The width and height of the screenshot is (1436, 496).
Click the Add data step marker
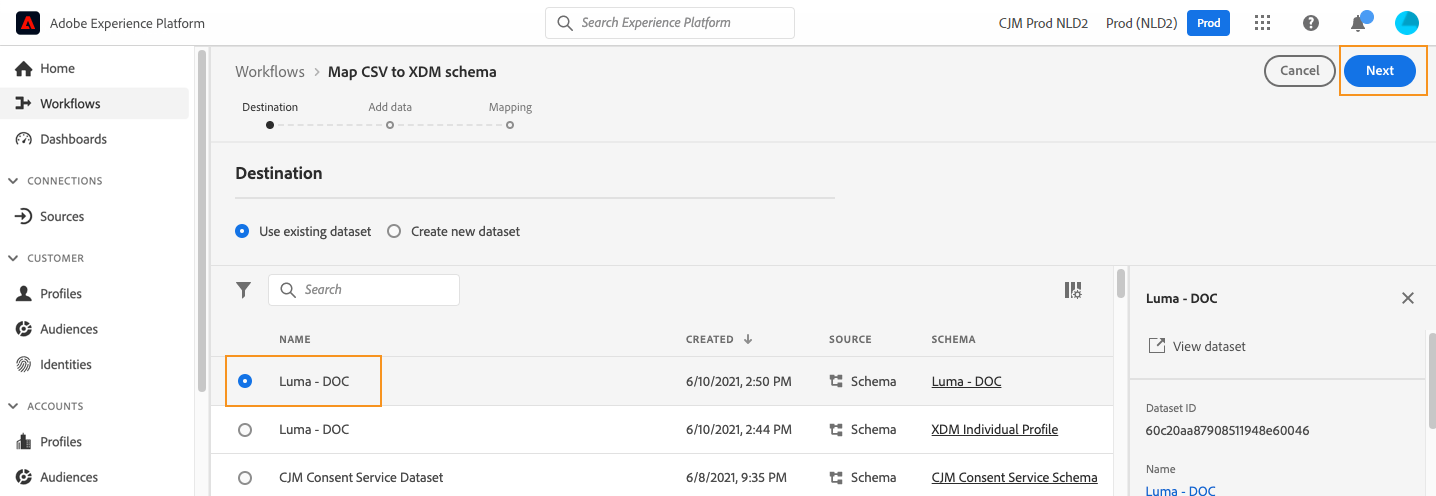coord(390,125)
